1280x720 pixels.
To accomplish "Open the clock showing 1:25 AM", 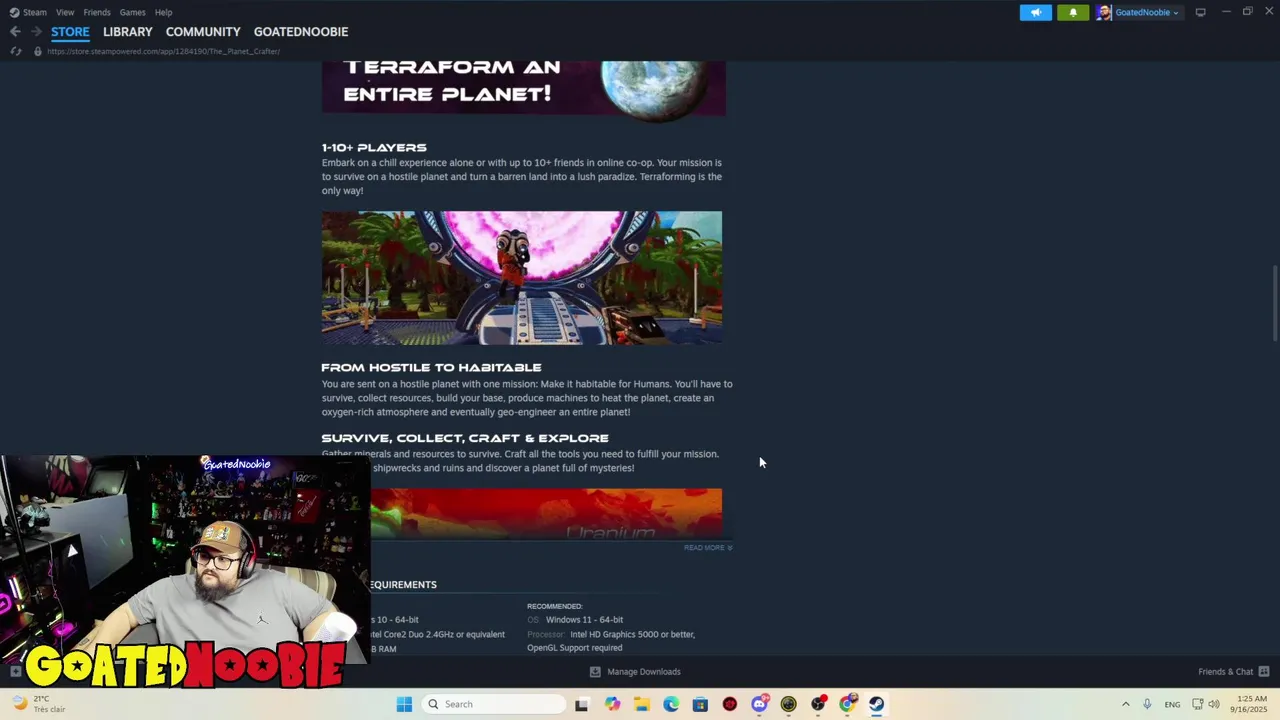I will pyautogui.click(x=1251, y=704).
